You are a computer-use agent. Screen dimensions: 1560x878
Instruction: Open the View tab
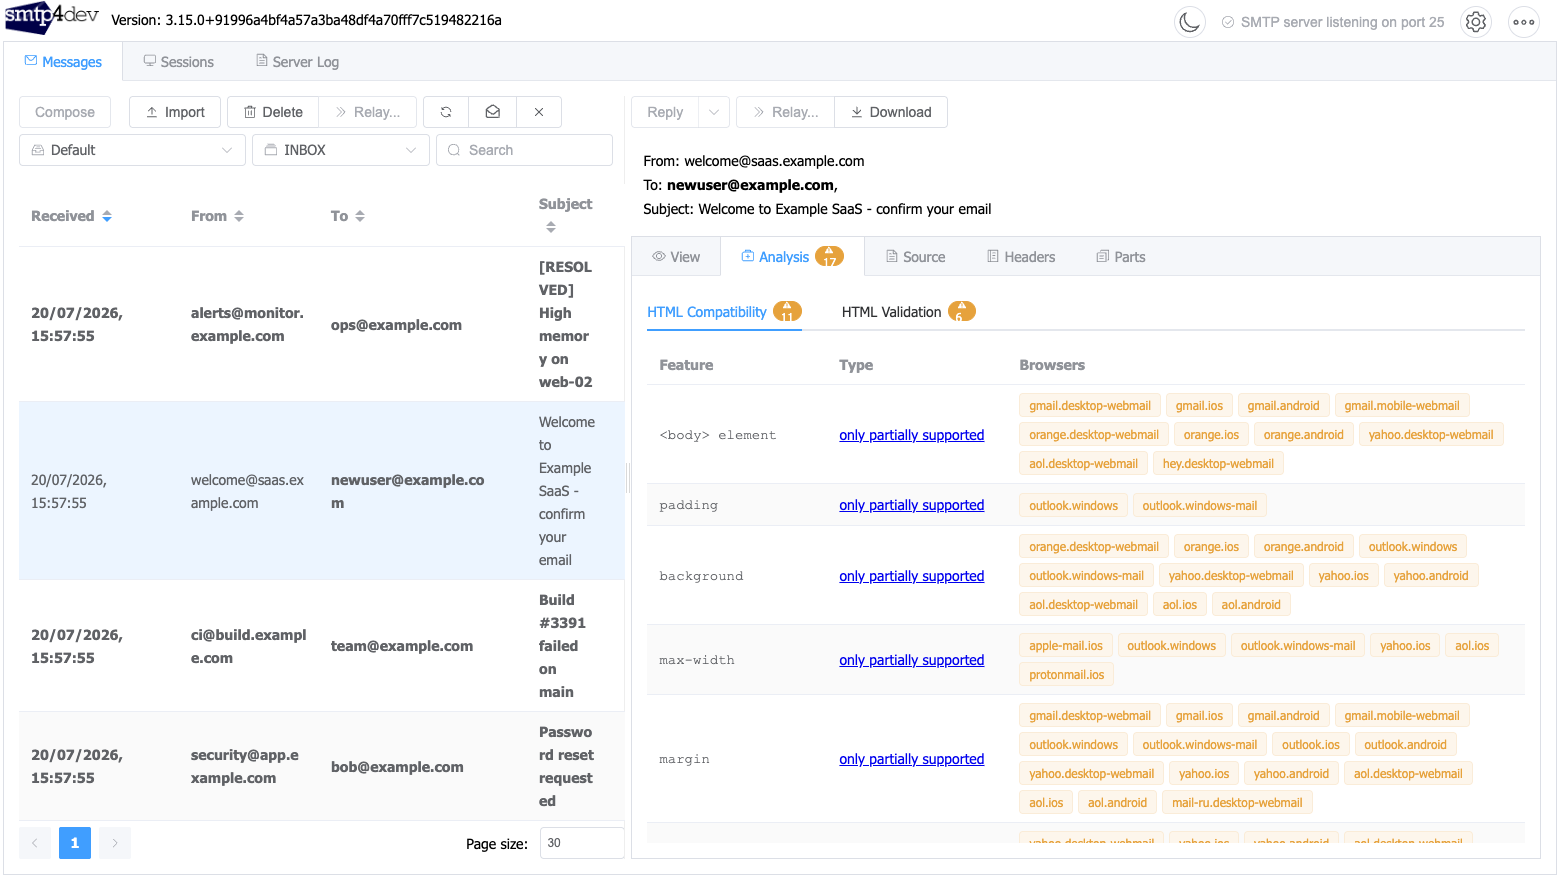pyautogui.click(x=676, y=257)
